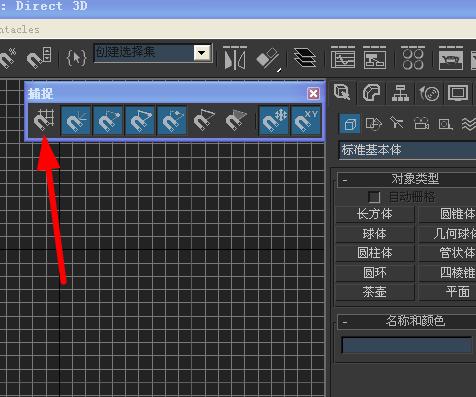Switch to the Hierarchy panel tab
476x397 pixels.
click(400, 93)
